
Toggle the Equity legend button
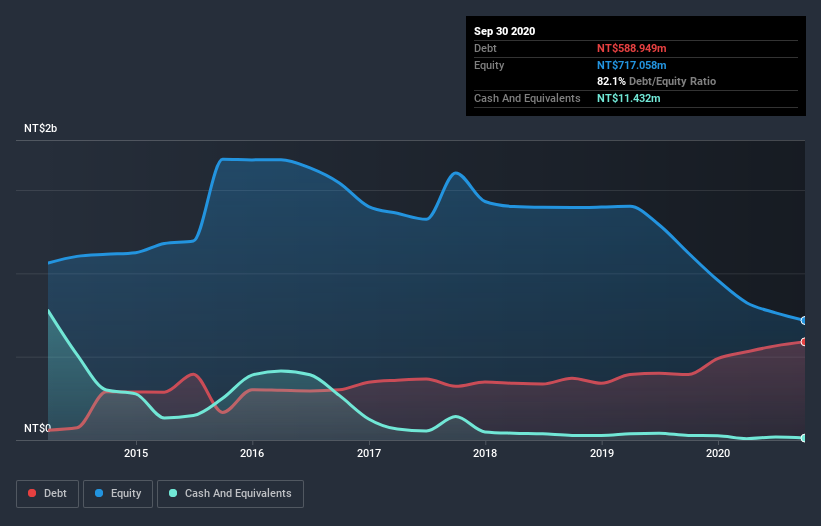118,494
